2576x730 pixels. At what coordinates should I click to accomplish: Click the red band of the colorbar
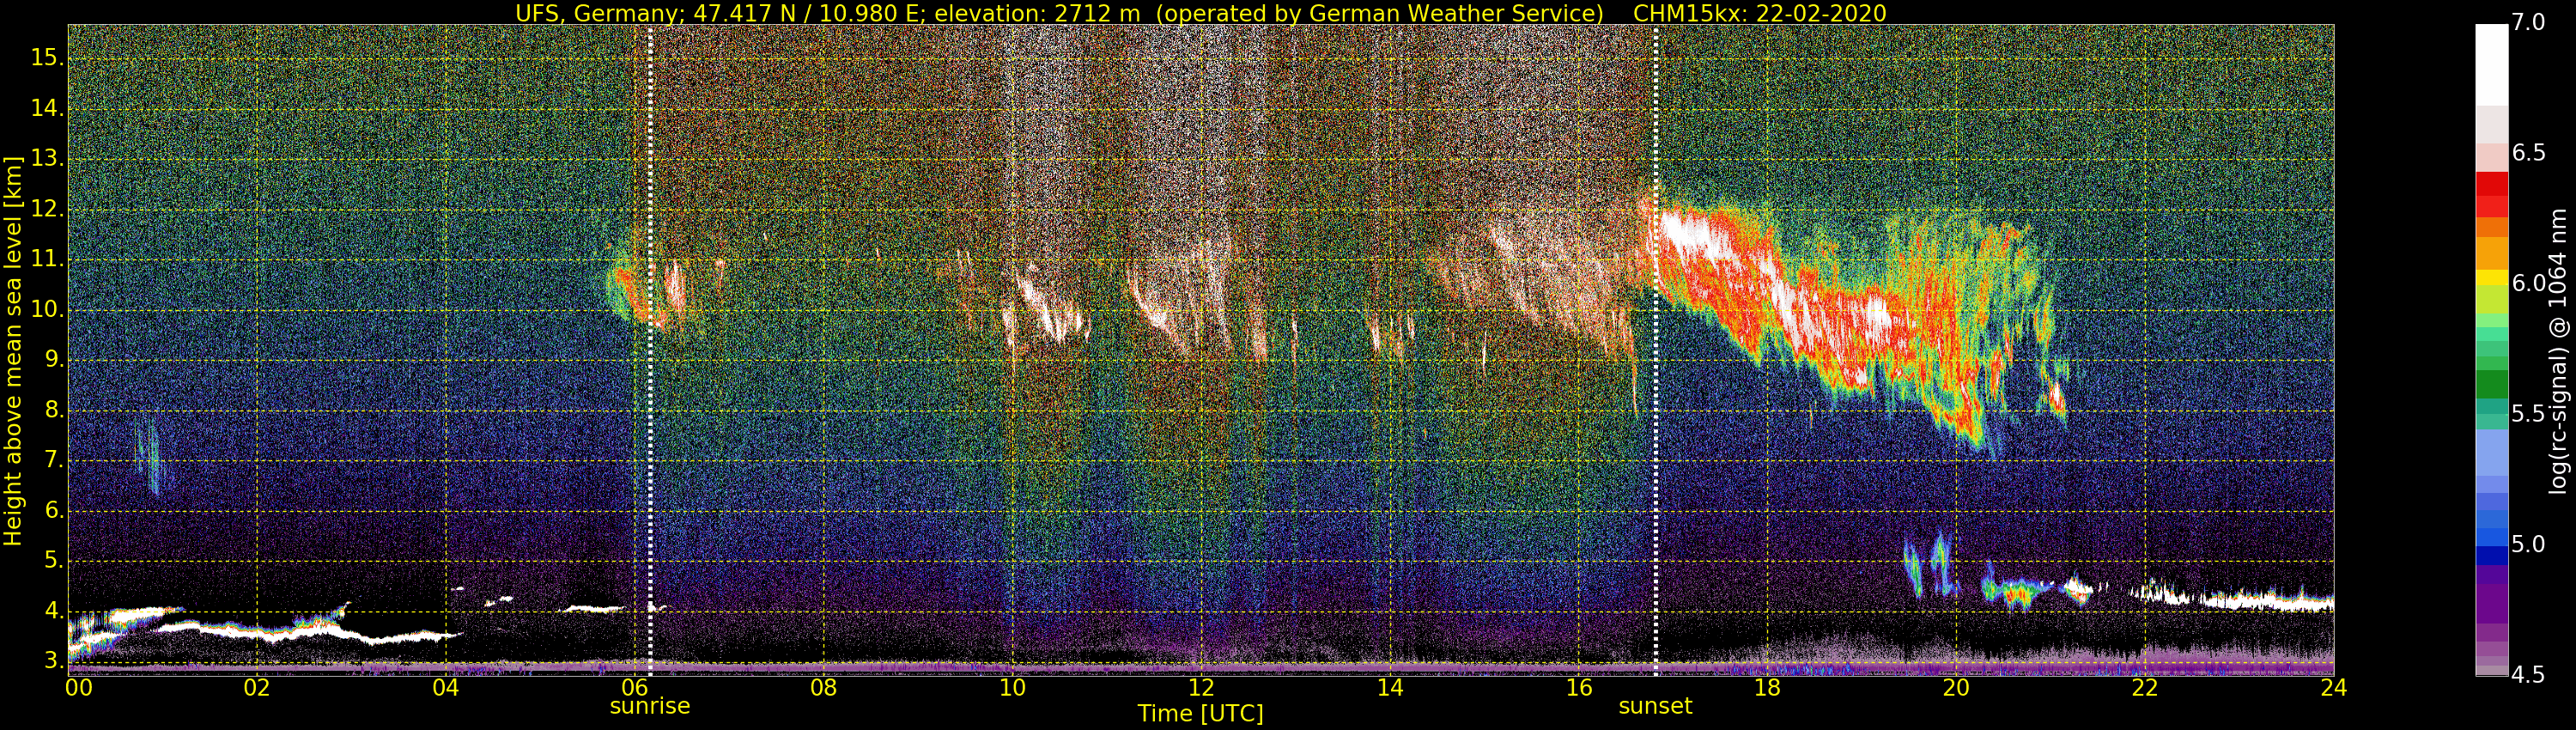click(2491, 195)
